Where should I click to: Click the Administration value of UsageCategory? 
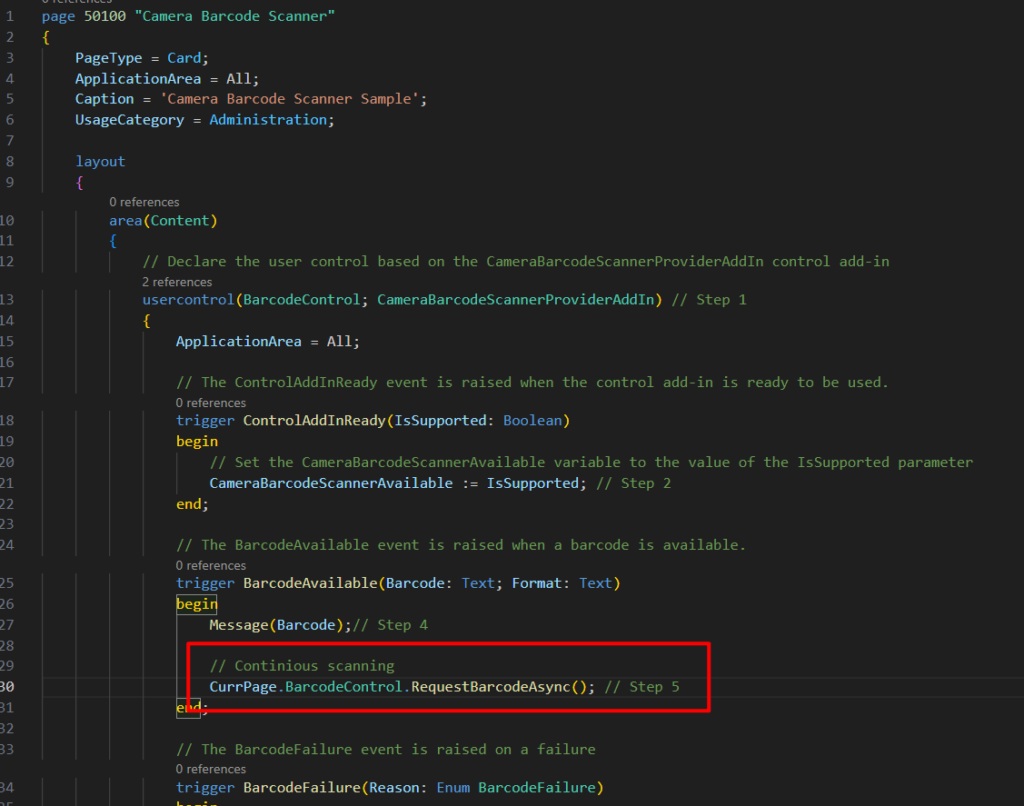coord(267,120)
